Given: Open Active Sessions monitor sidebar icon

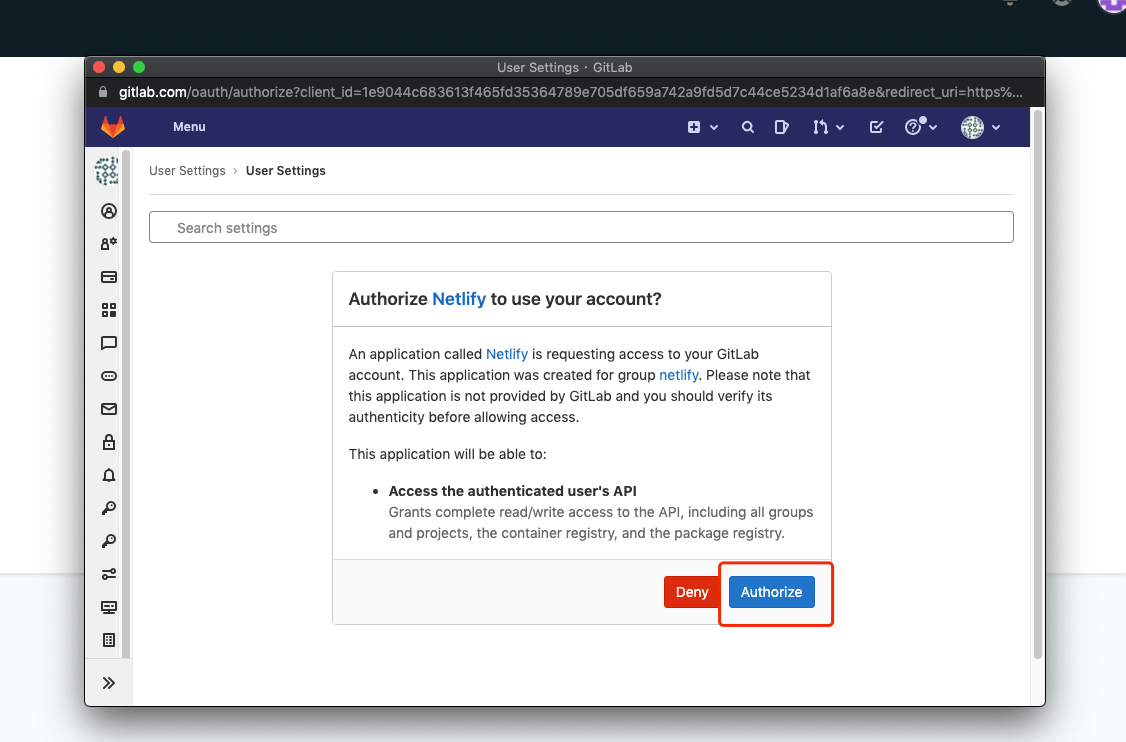Looking at the screenshot, I should [108, 608].
